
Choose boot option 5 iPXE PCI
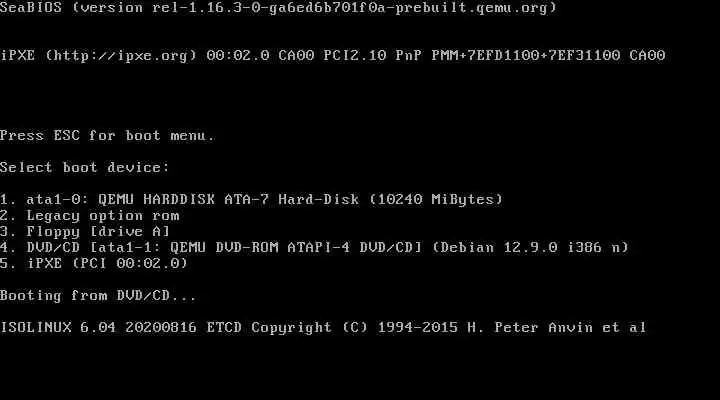coord(94,264)
